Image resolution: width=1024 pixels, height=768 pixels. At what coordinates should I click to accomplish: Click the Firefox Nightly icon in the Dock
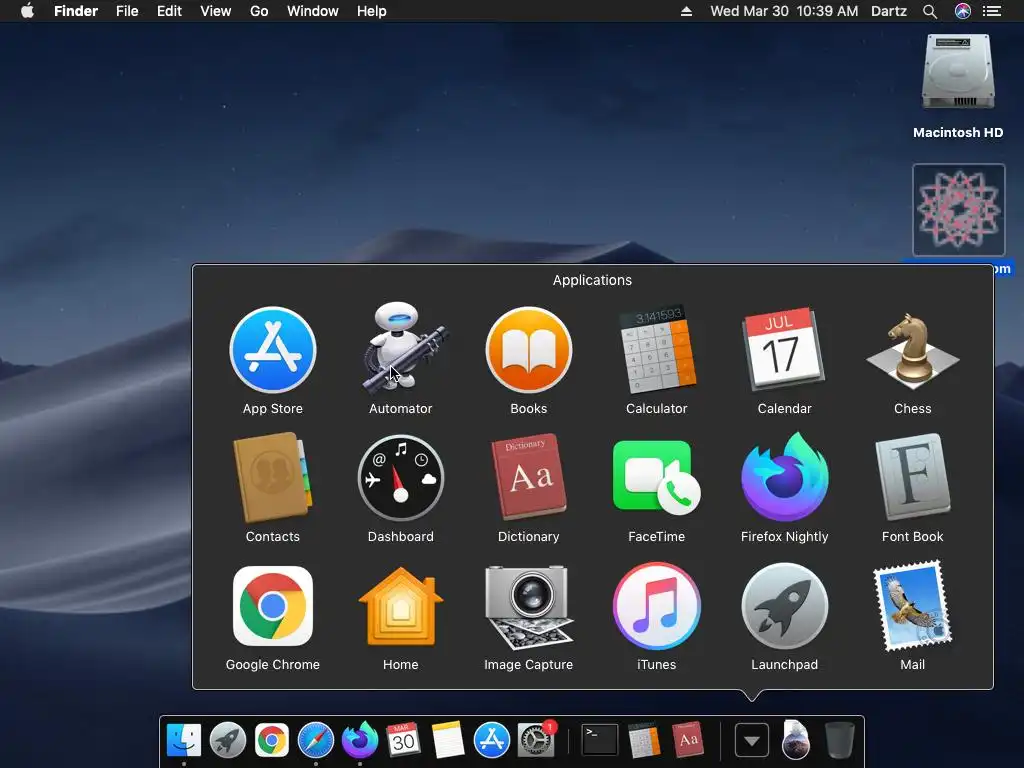point(360,739)
